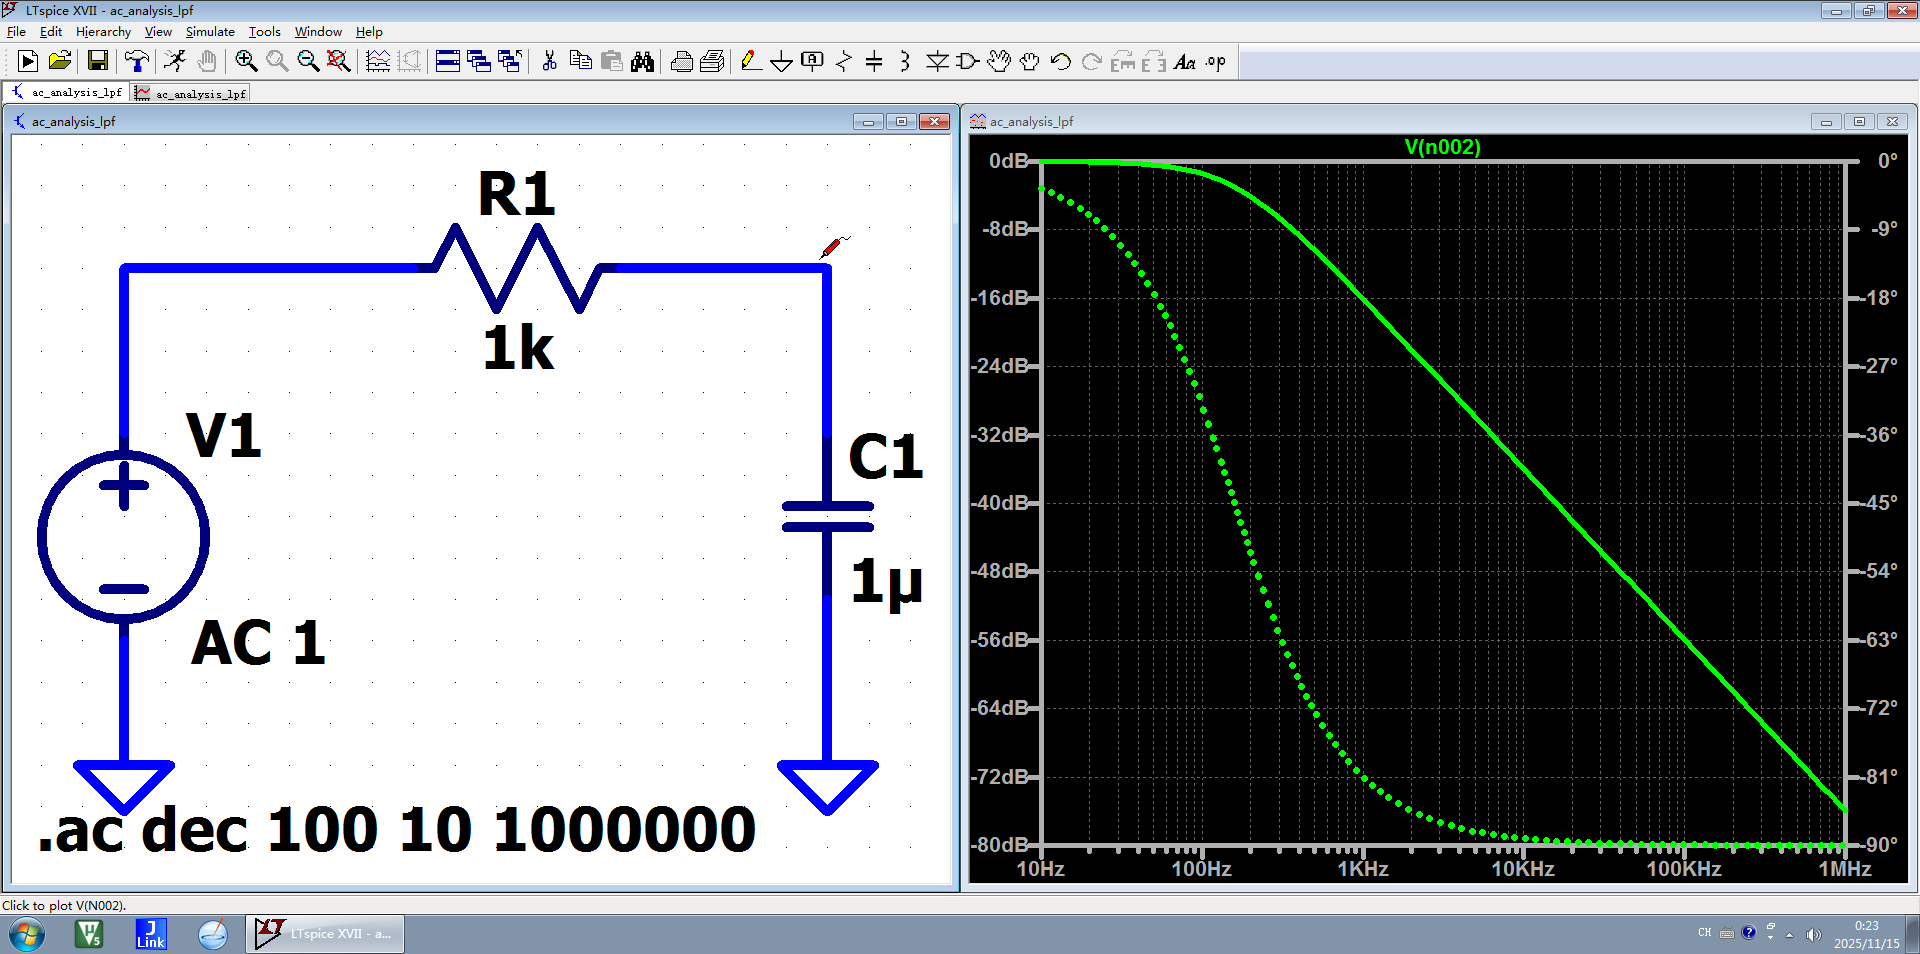
Task: Open the Control Panel hammer icon
Action: coord(137,62)
